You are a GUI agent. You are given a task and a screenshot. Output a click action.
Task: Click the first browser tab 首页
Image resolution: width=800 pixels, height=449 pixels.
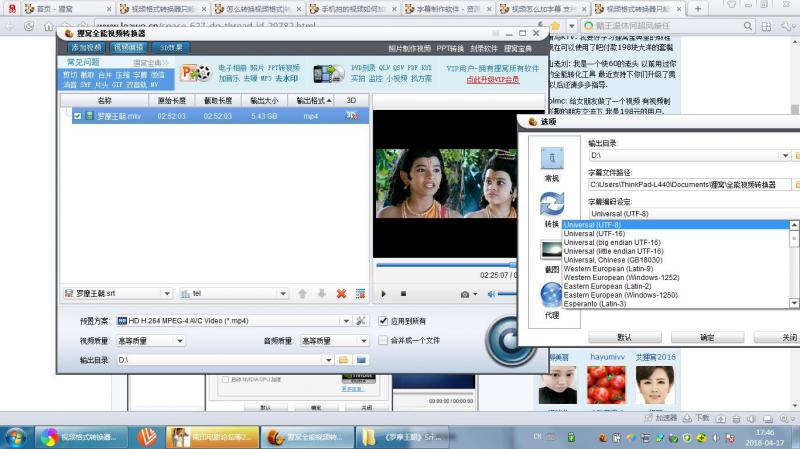coord(68,9)
